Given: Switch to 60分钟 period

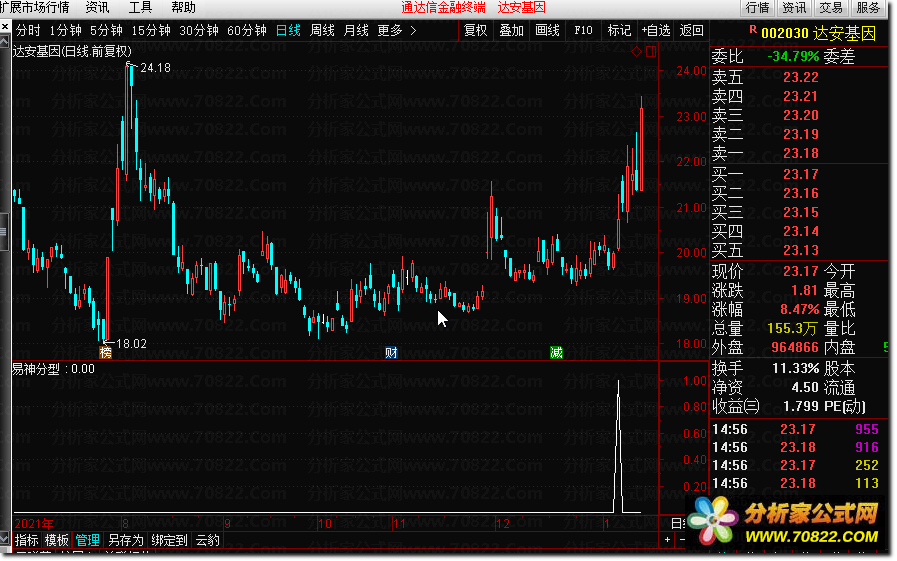Looking at the screenshot, I should 247,30.
